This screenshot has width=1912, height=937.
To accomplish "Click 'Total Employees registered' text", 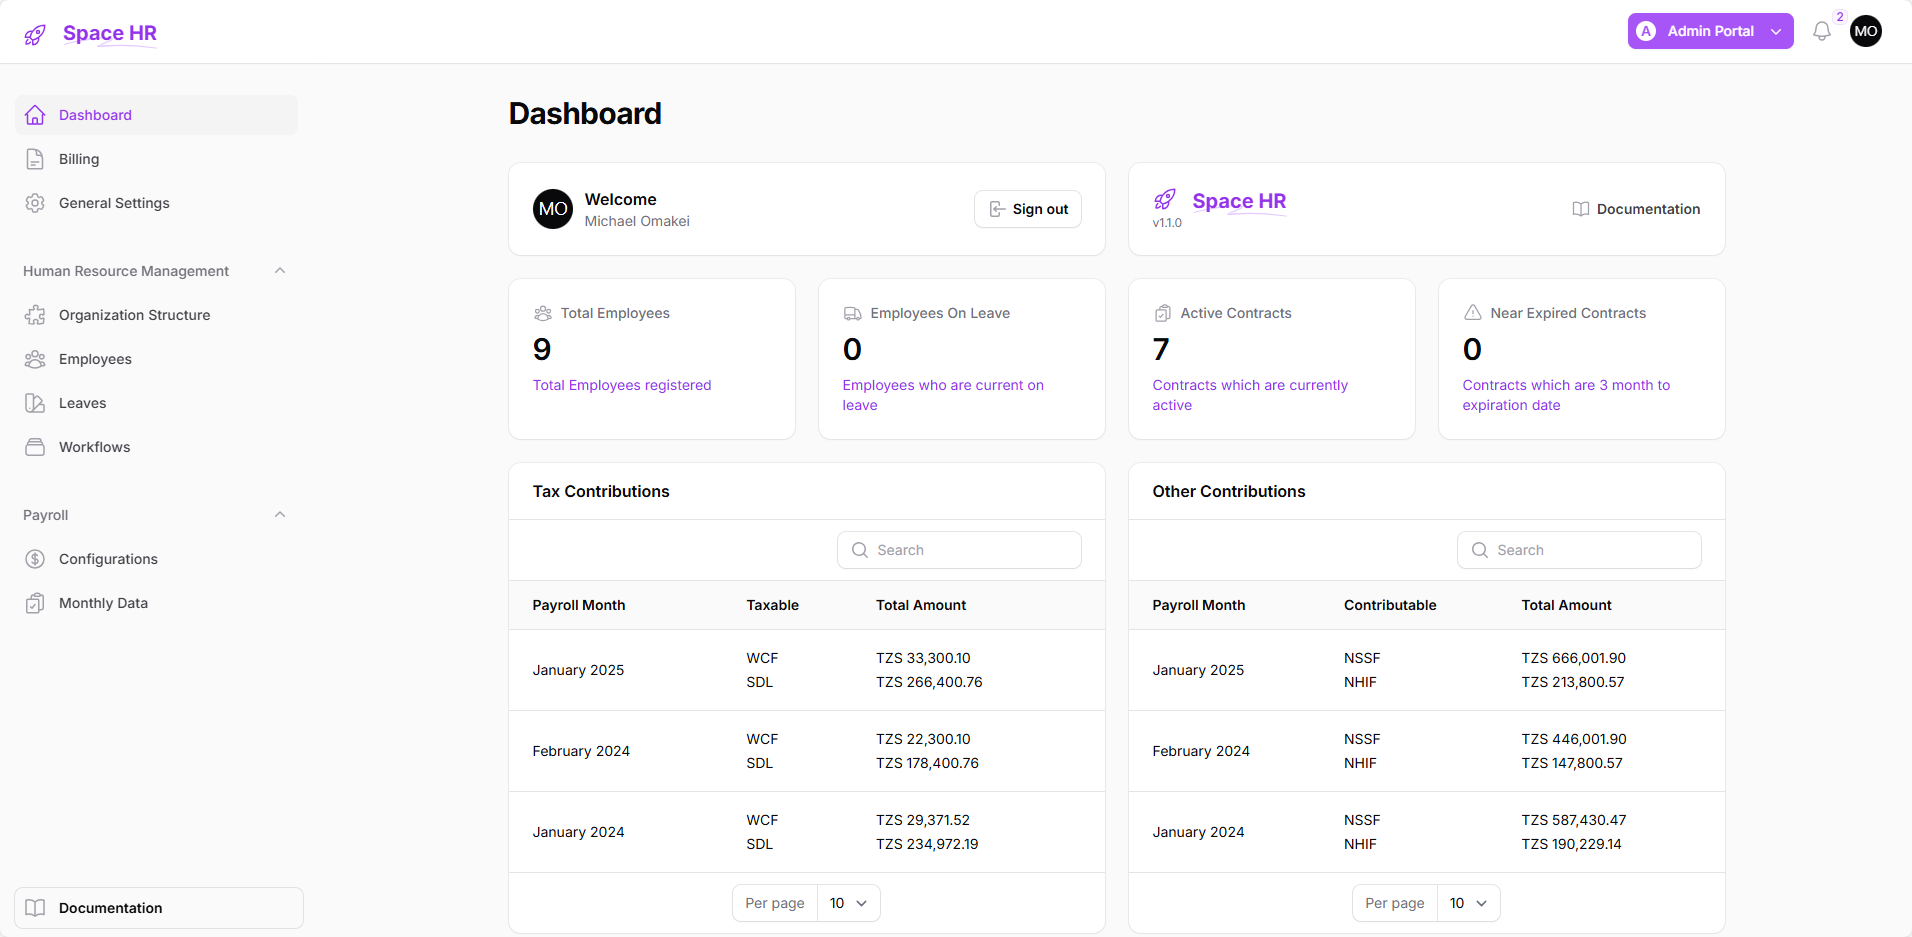I will coord(622,385).
